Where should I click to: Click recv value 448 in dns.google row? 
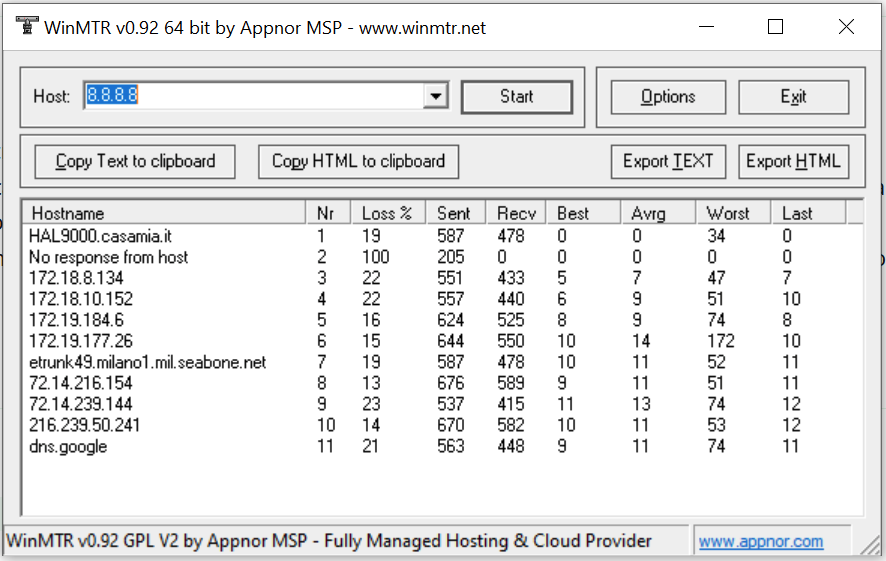pyautogui.click(x=511, y=446)
